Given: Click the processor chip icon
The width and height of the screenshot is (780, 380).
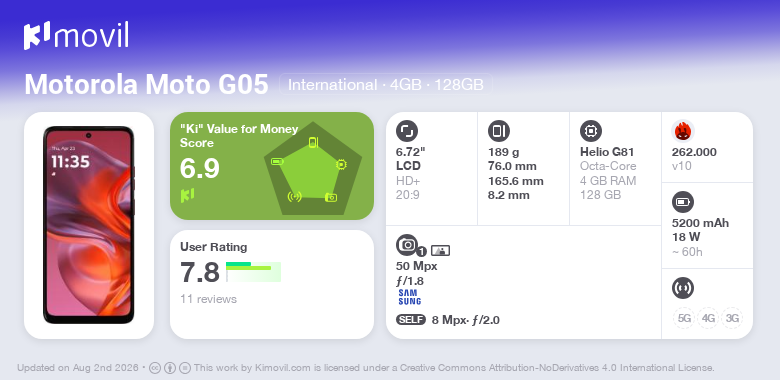Looking at the screenshot, I should click(591, 131).
